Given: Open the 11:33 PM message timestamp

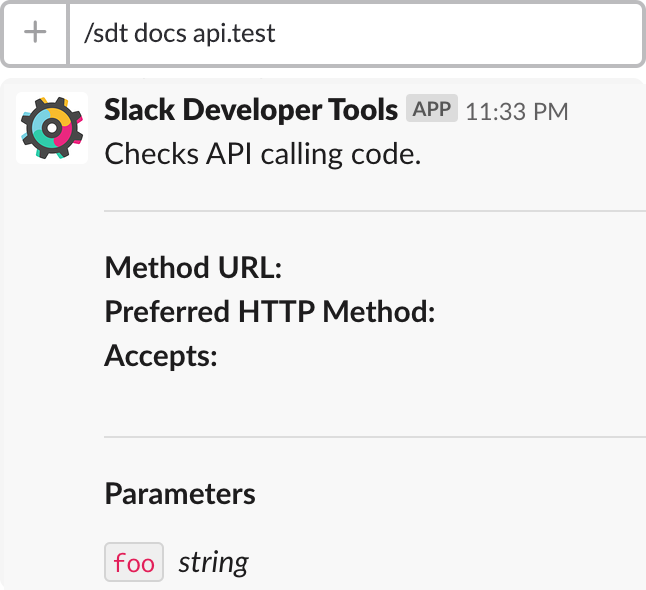Looking at the screenshot, I should click(517, 112).
